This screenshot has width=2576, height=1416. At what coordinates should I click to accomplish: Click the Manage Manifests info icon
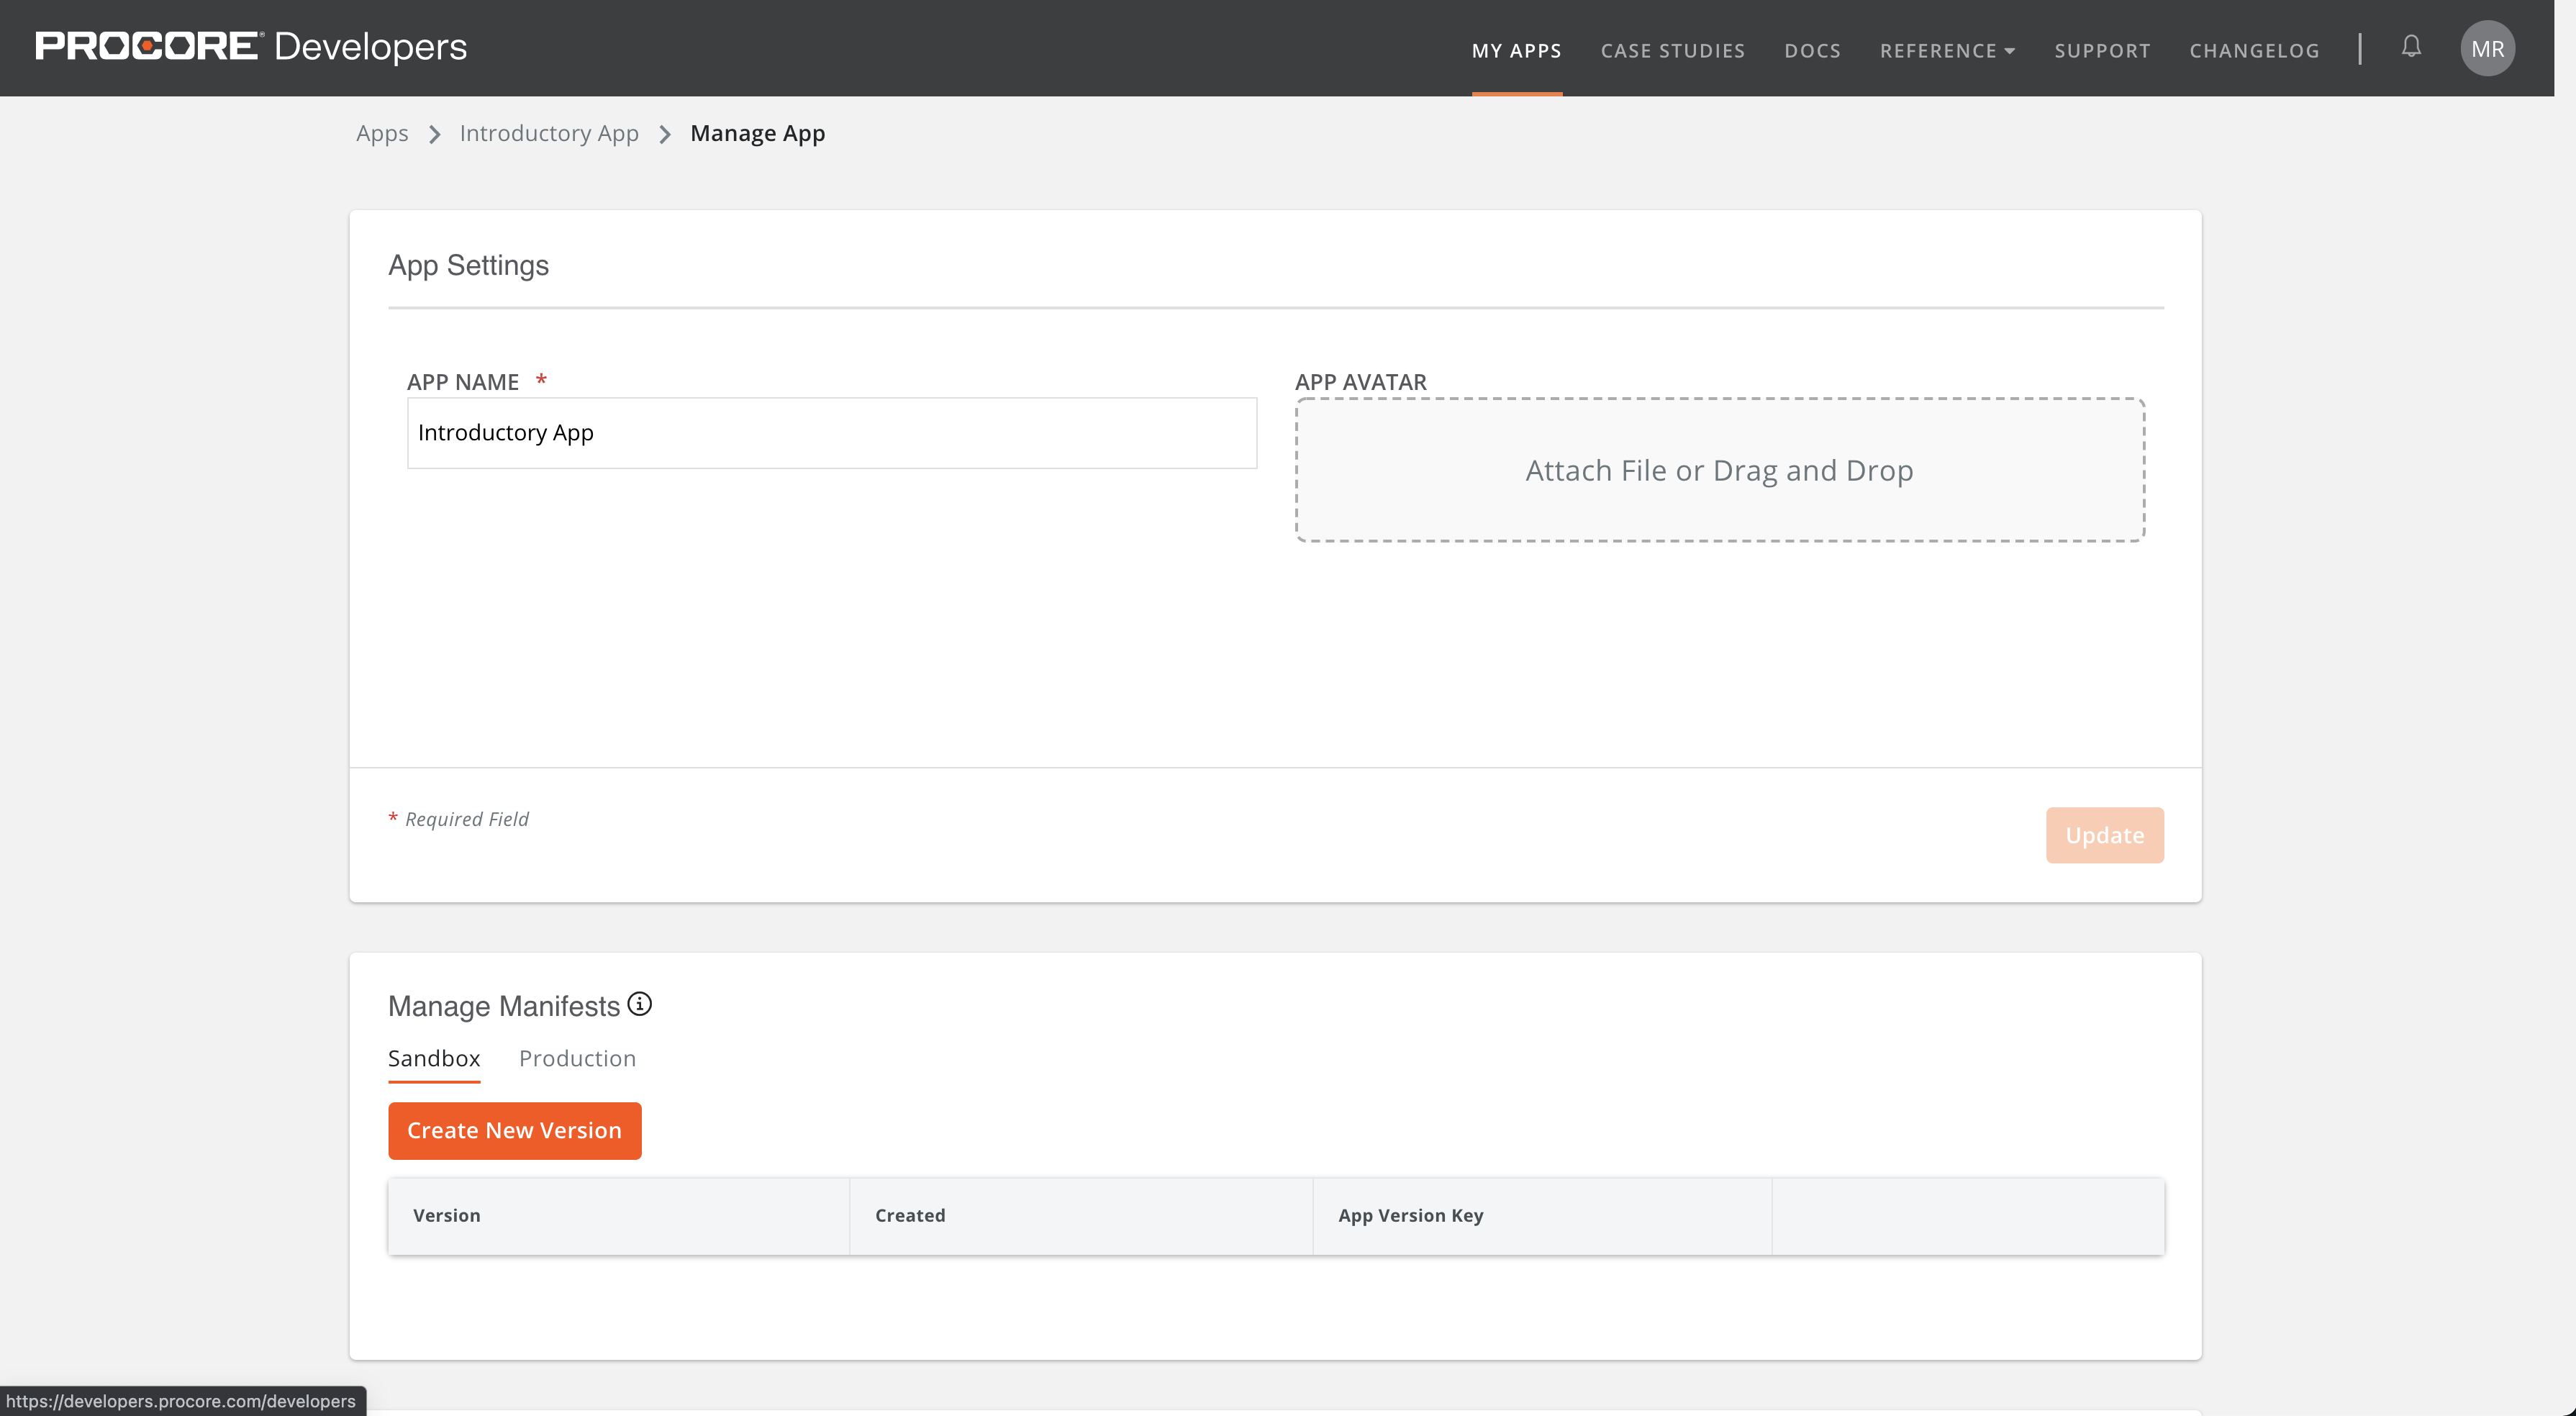[640, 1003]
